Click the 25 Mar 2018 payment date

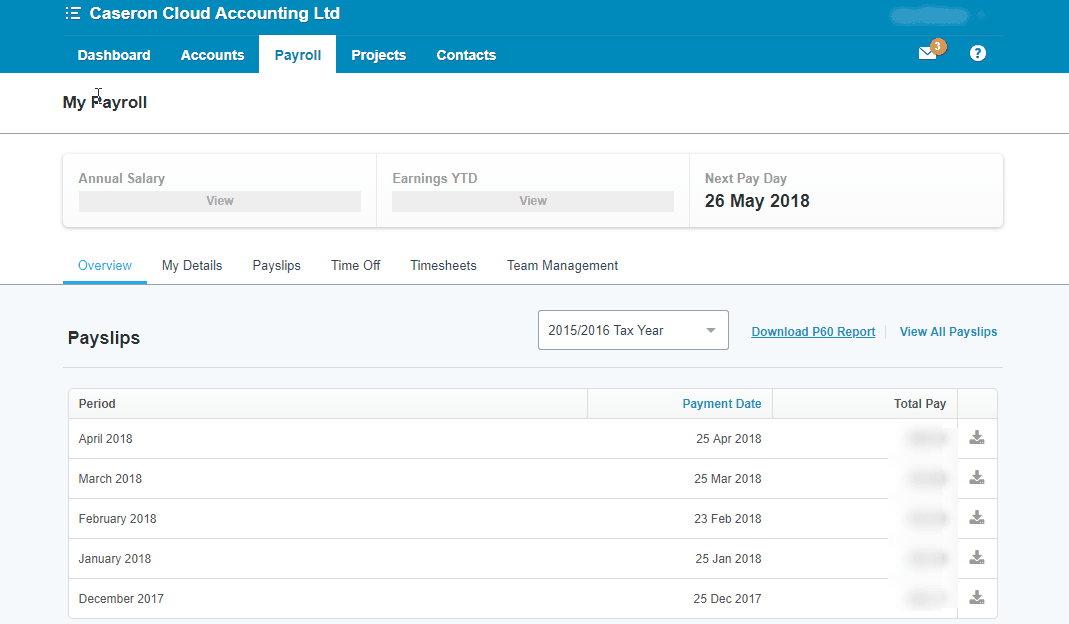(727, 479)
